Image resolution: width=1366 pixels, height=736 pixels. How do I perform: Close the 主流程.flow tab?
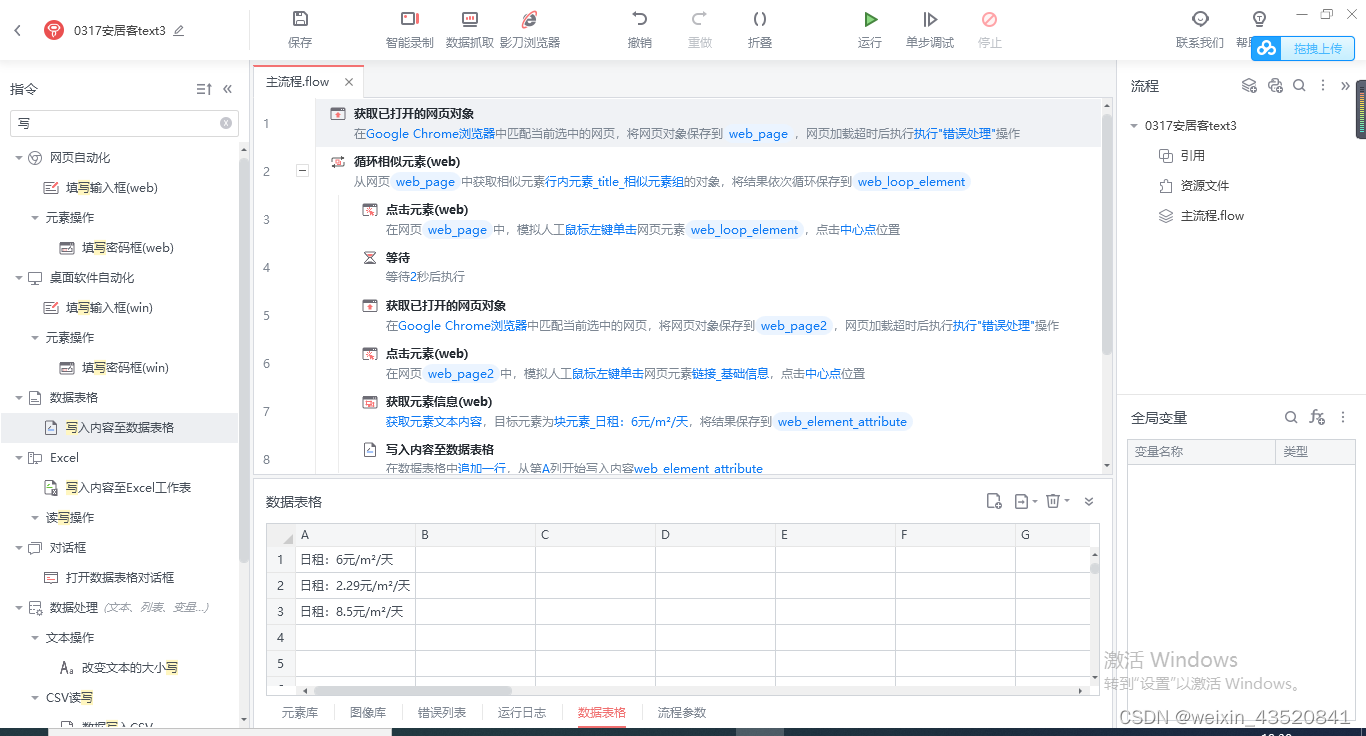(x=349, y=82)
